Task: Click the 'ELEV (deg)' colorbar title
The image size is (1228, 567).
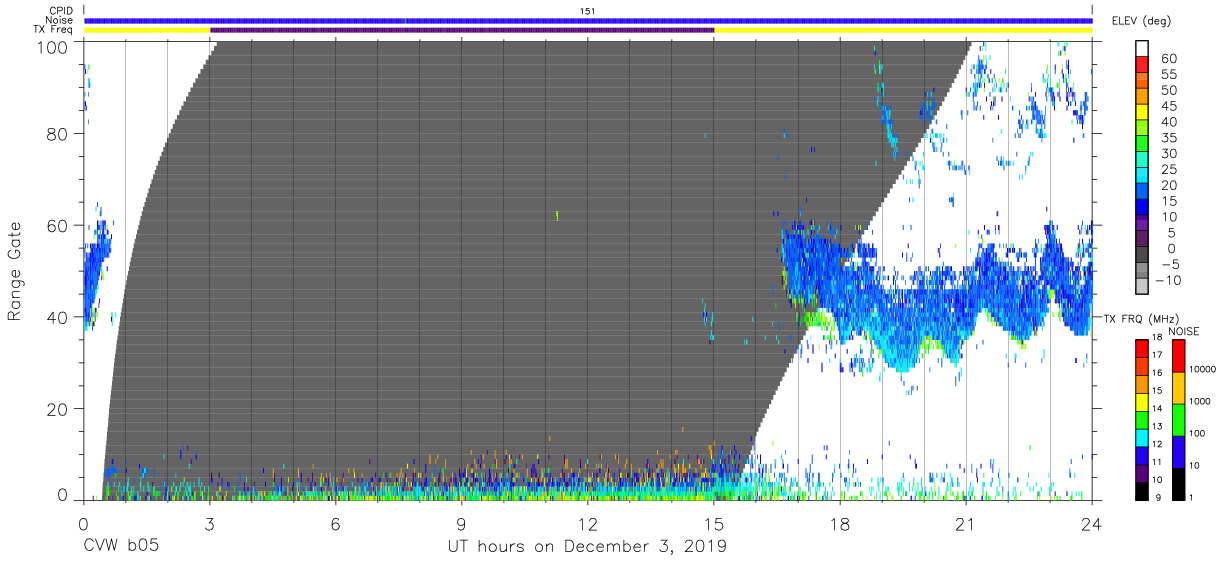Action: click(1142, 20)
